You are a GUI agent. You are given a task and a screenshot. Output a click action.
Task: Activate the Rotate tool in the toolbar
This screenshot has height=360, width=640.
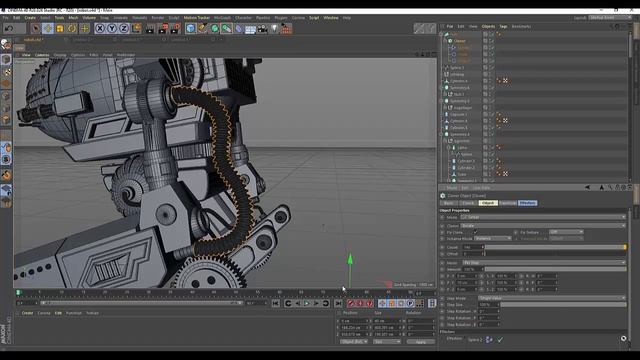[x=72, y=28]
